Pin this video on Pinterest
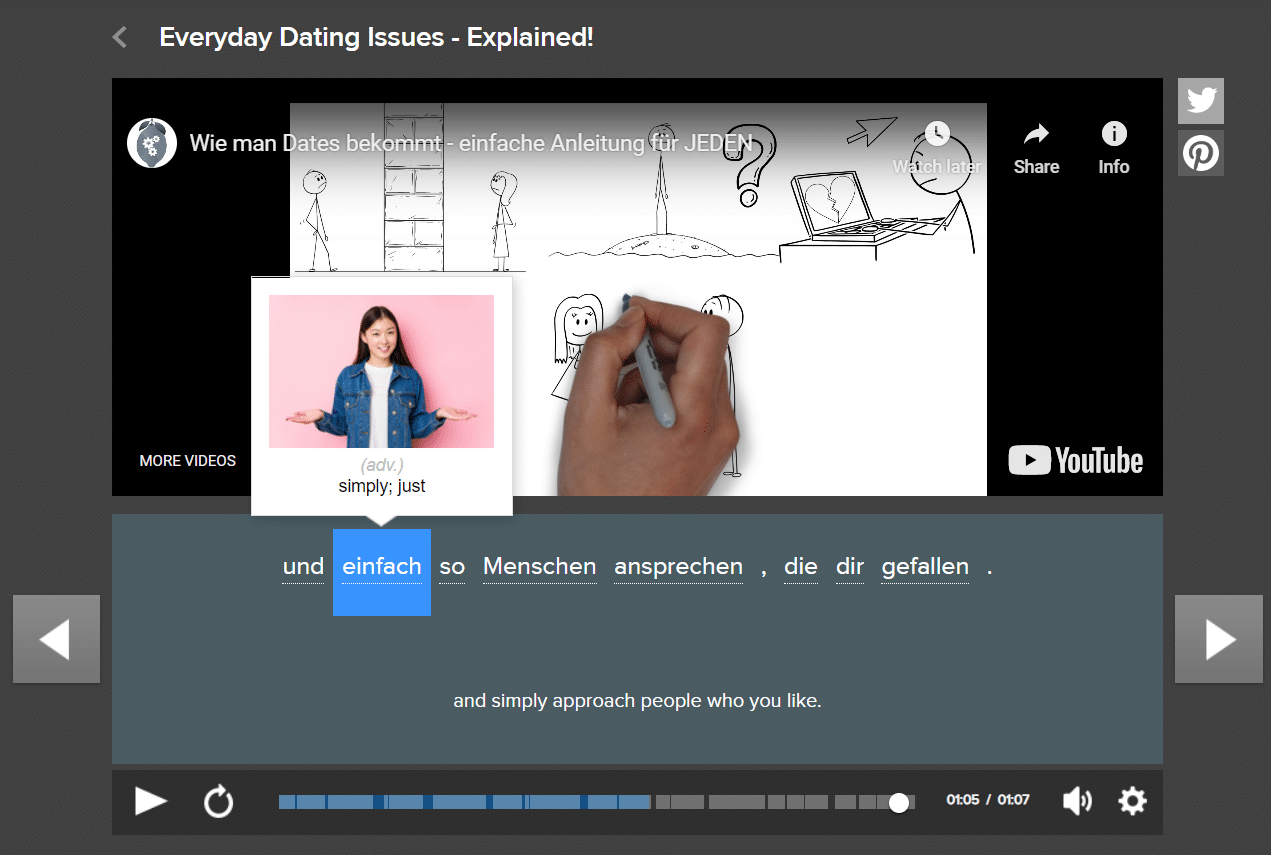1271x855 pixels. point(1200,154)
